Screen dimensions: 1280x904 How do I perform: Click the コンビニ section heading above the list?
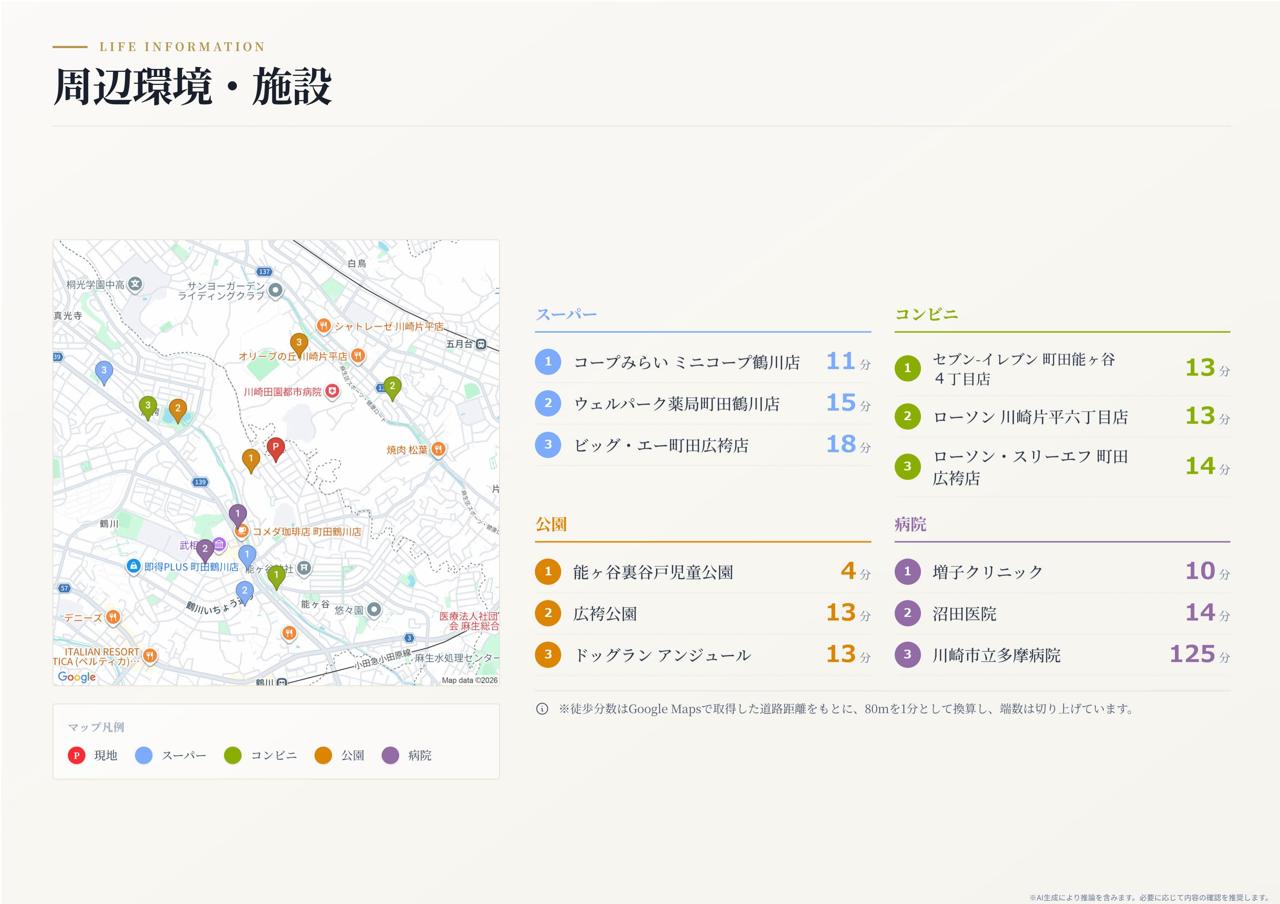tap(926, 314)
